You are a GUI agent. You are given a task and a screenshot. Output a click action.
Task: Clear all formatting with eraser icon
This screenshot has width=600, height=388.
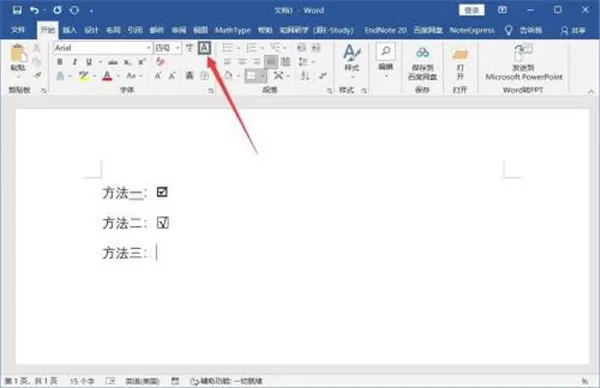pyautogui.click(x=160, y=62)
